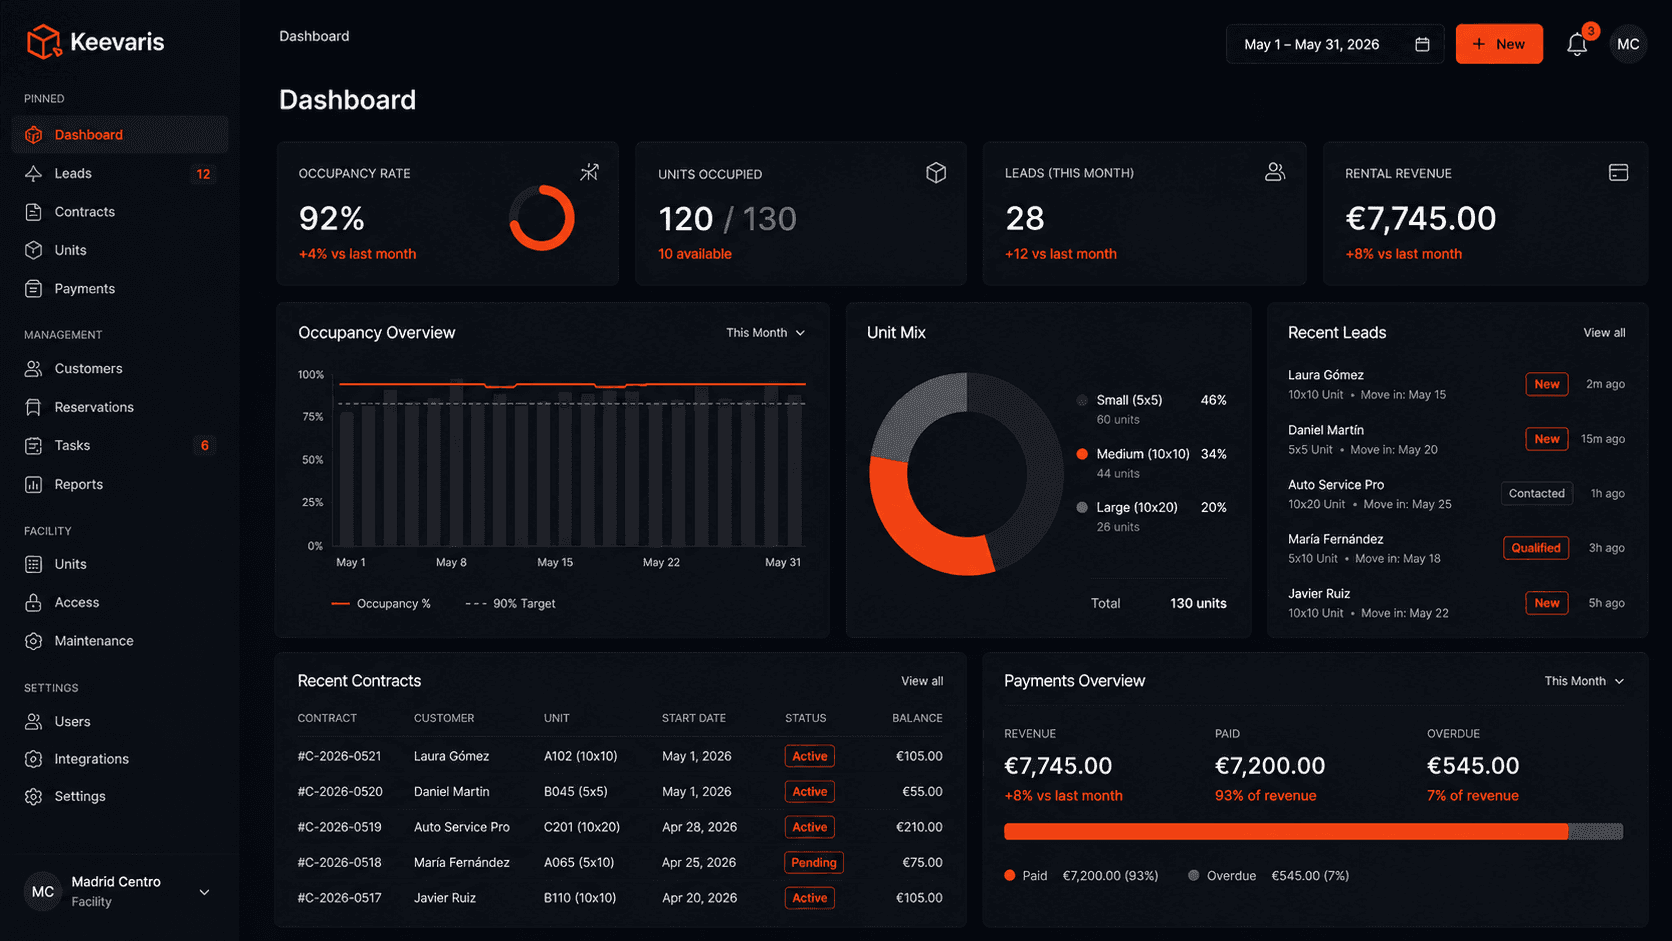Viewport: 1672px width, 941px height.
Task: Click the Occupancy % legend item
Action: click(x=381, y=604)
